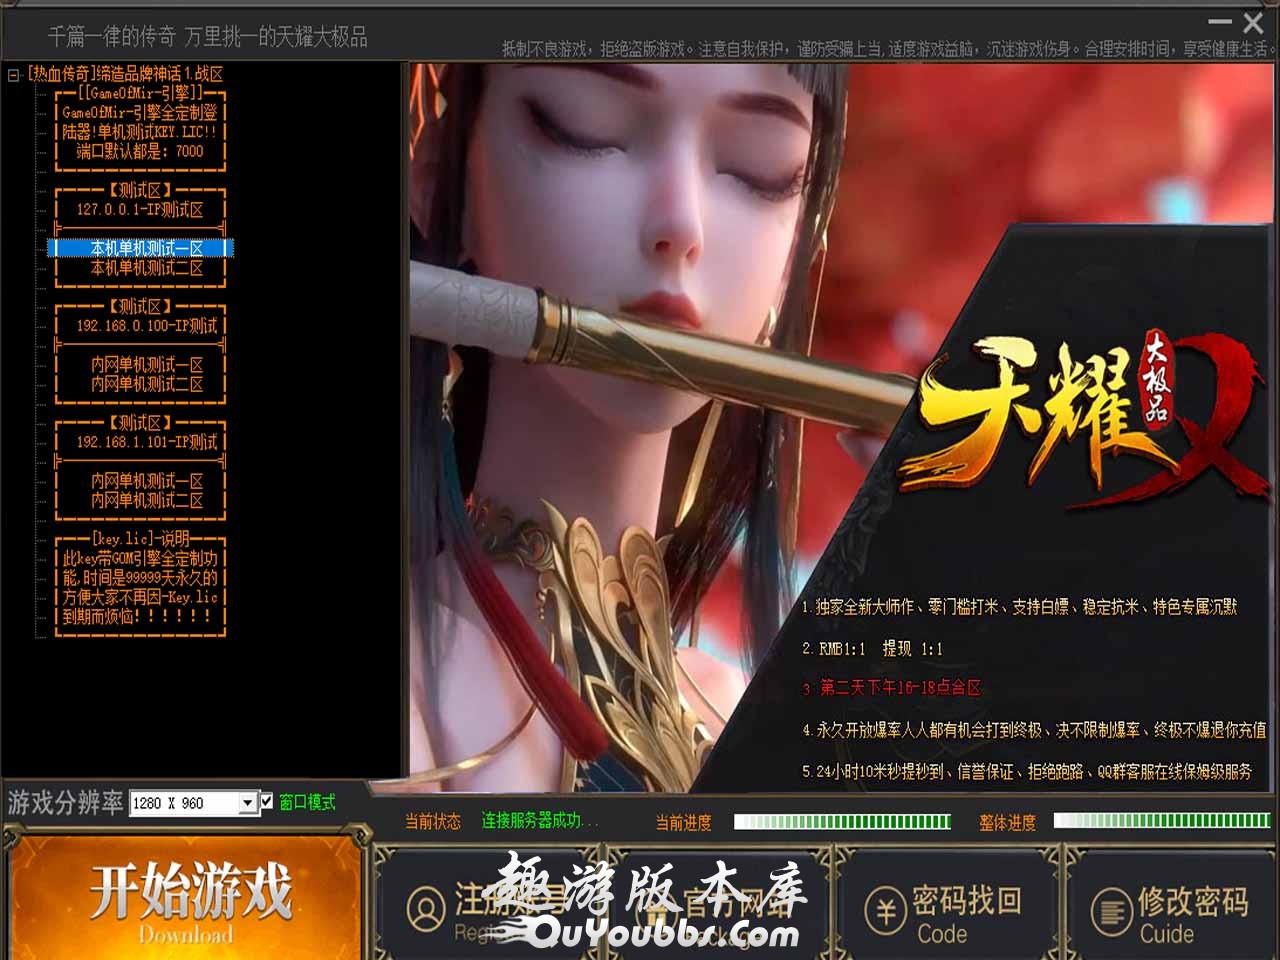Choose 内网单机测试一区 under 192.168.0.100 group
Viewport: 1280px width, 960px height.
(x=146, y=365)
